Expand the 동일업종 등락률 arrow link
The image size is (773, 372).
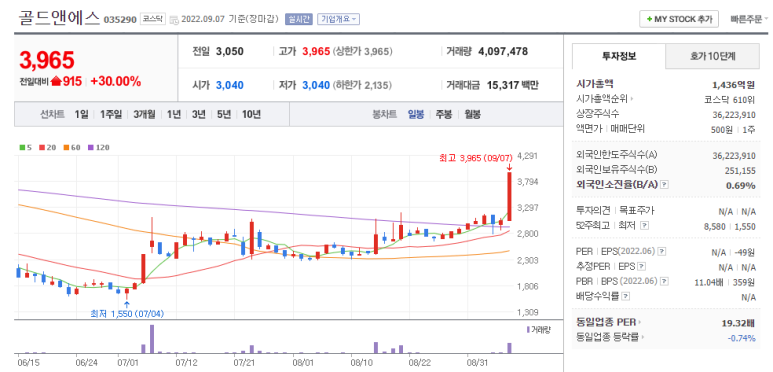(x=643, y=338)
